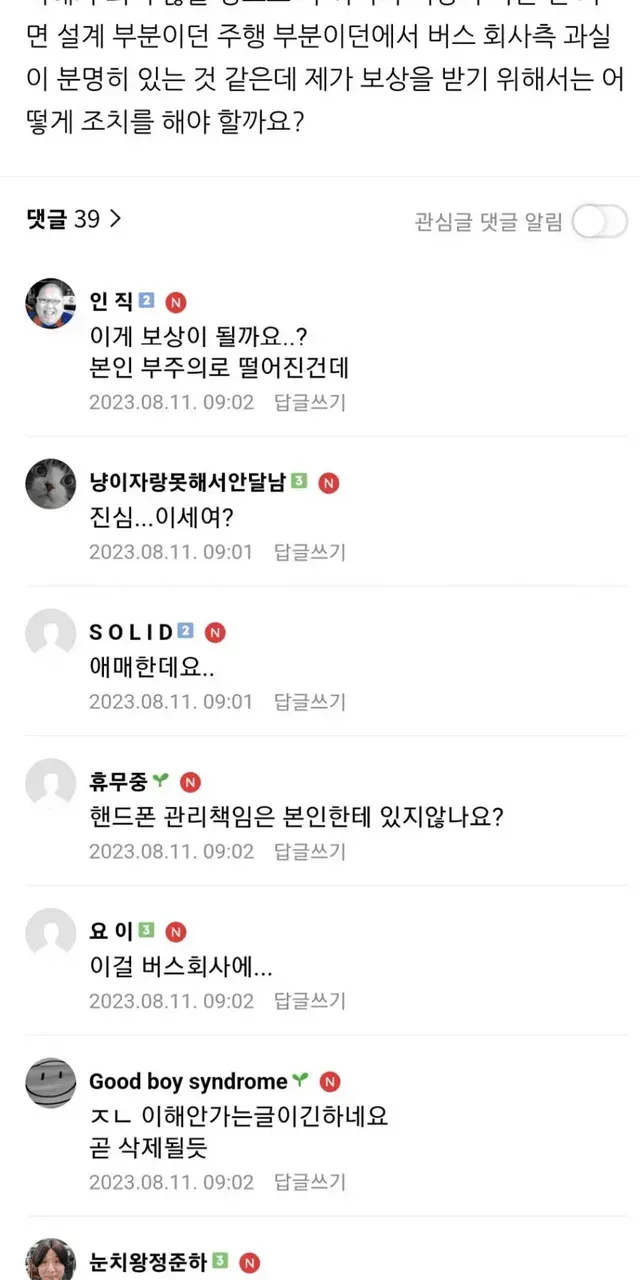
Task: Click the level 2 badge next to SOLID
Action: click(185, 632)
